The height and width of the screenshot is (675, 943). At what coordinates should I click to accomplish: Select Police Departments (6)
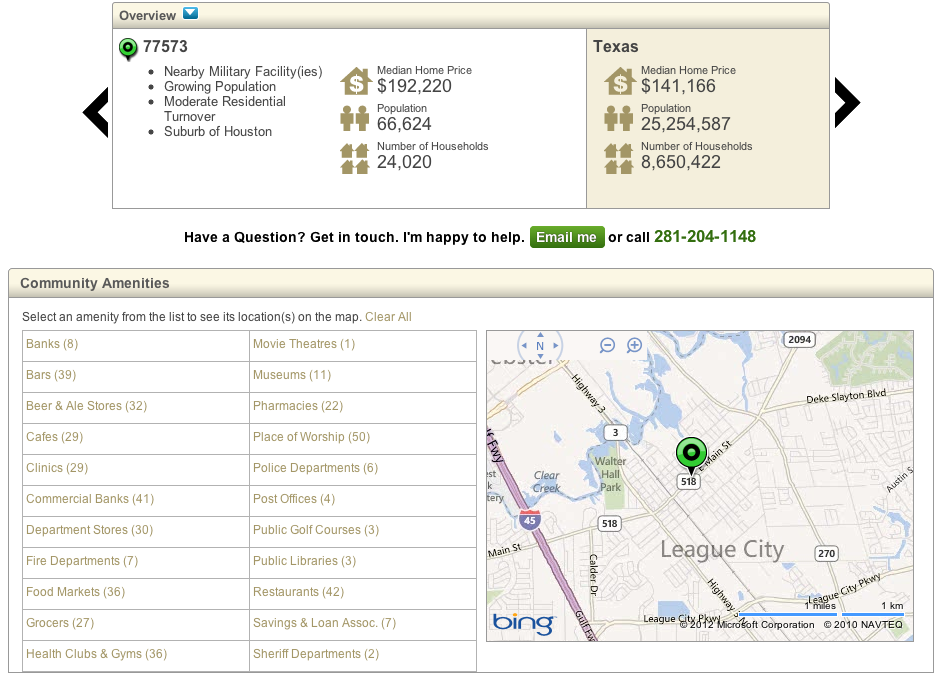click(x=316, y=468)
